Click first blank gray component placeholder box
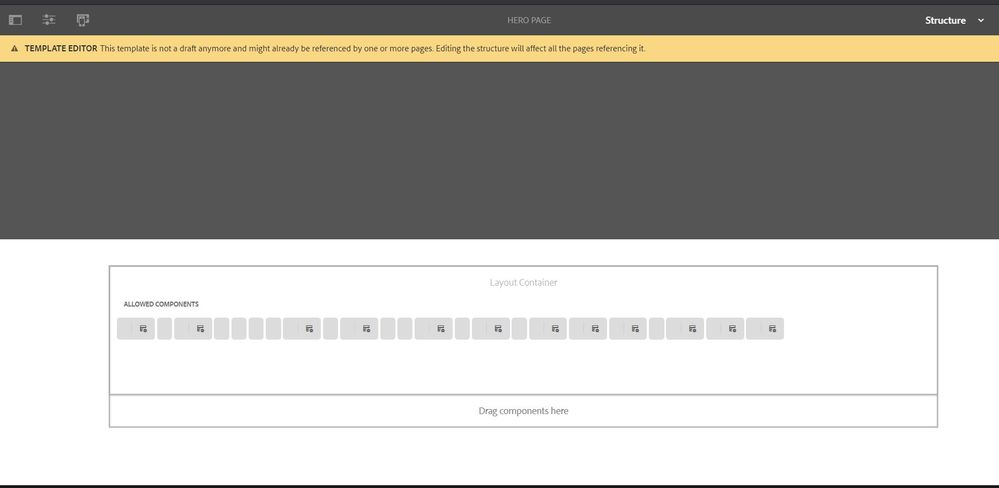999x488 pixels. 164,329
